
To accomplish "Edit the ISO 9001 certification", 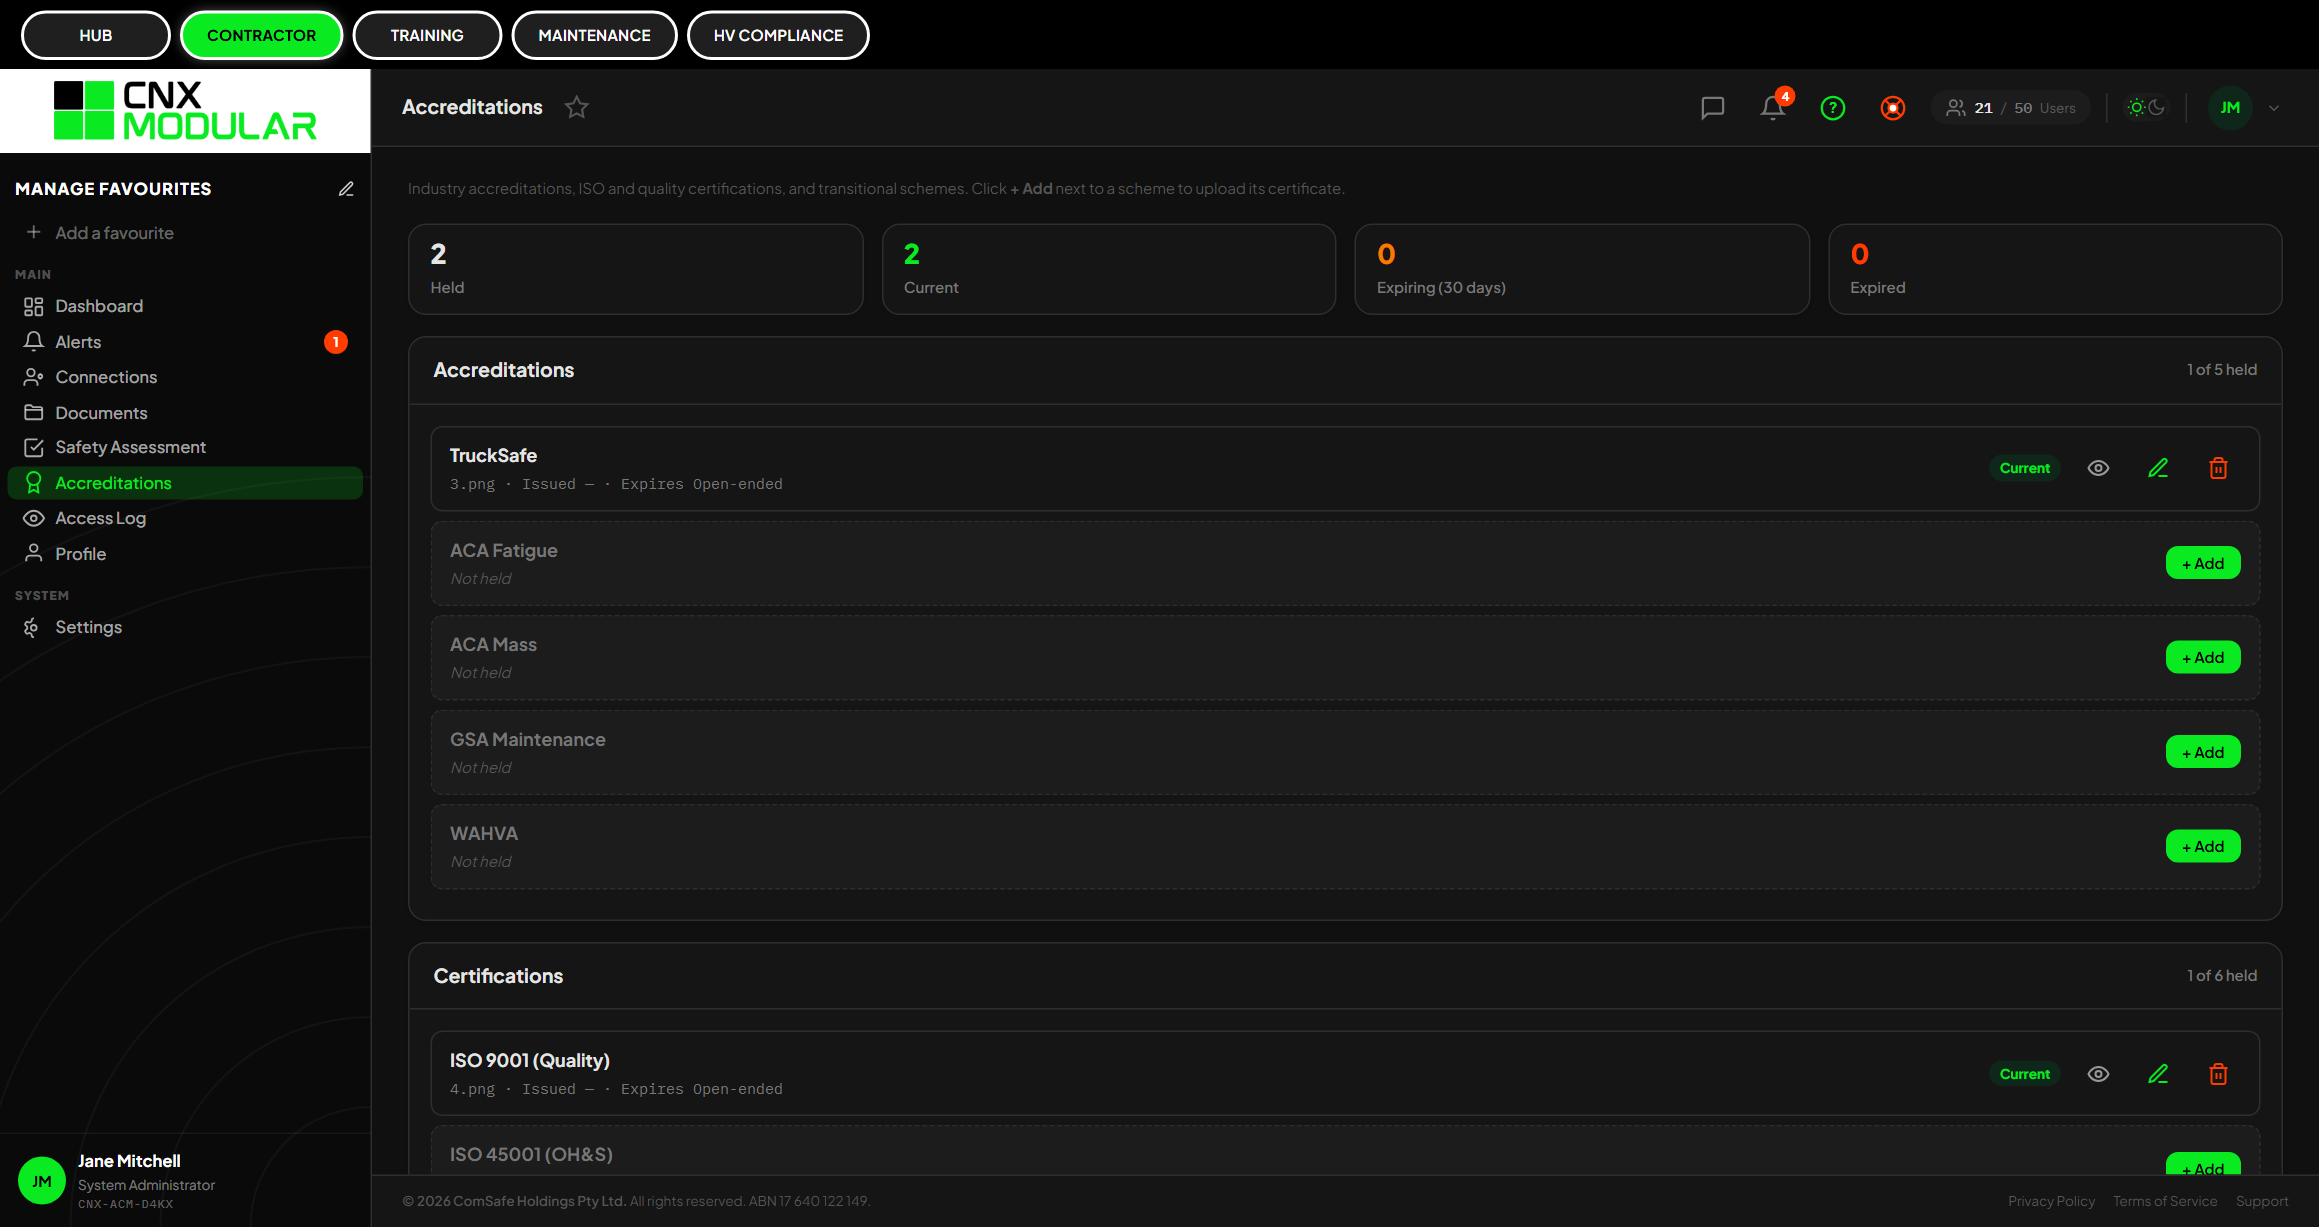I will pyautogui.click(x=2158, y=1074).
